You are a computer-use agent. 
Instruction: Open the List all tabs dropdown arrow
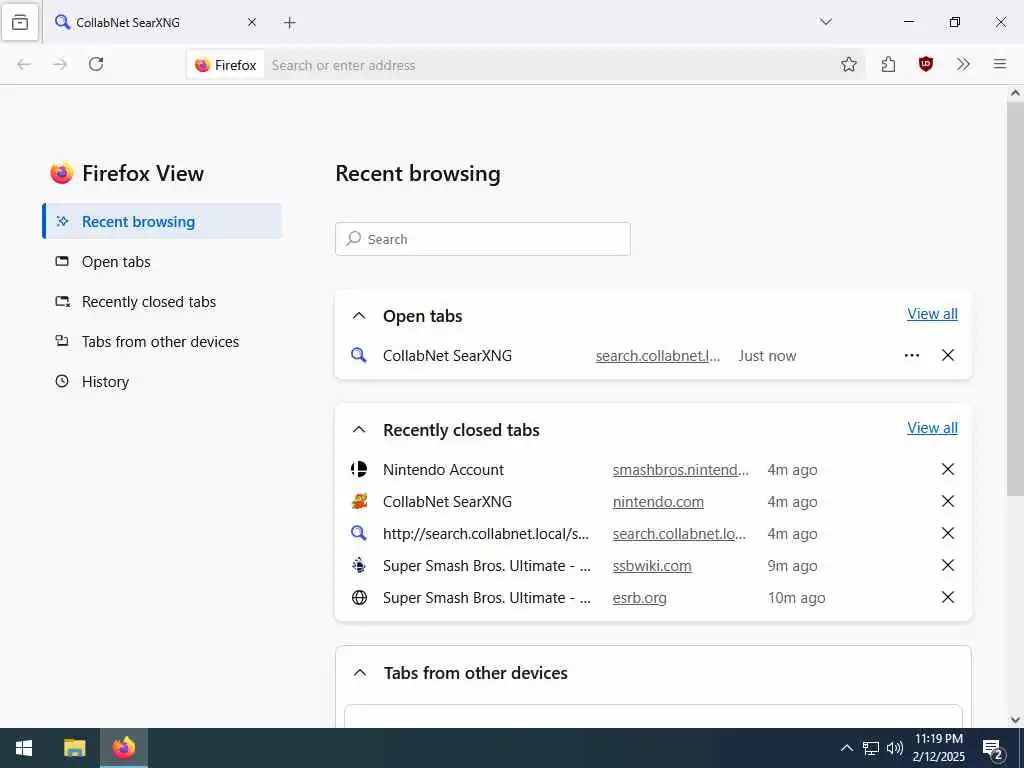(x=825, y=22)
